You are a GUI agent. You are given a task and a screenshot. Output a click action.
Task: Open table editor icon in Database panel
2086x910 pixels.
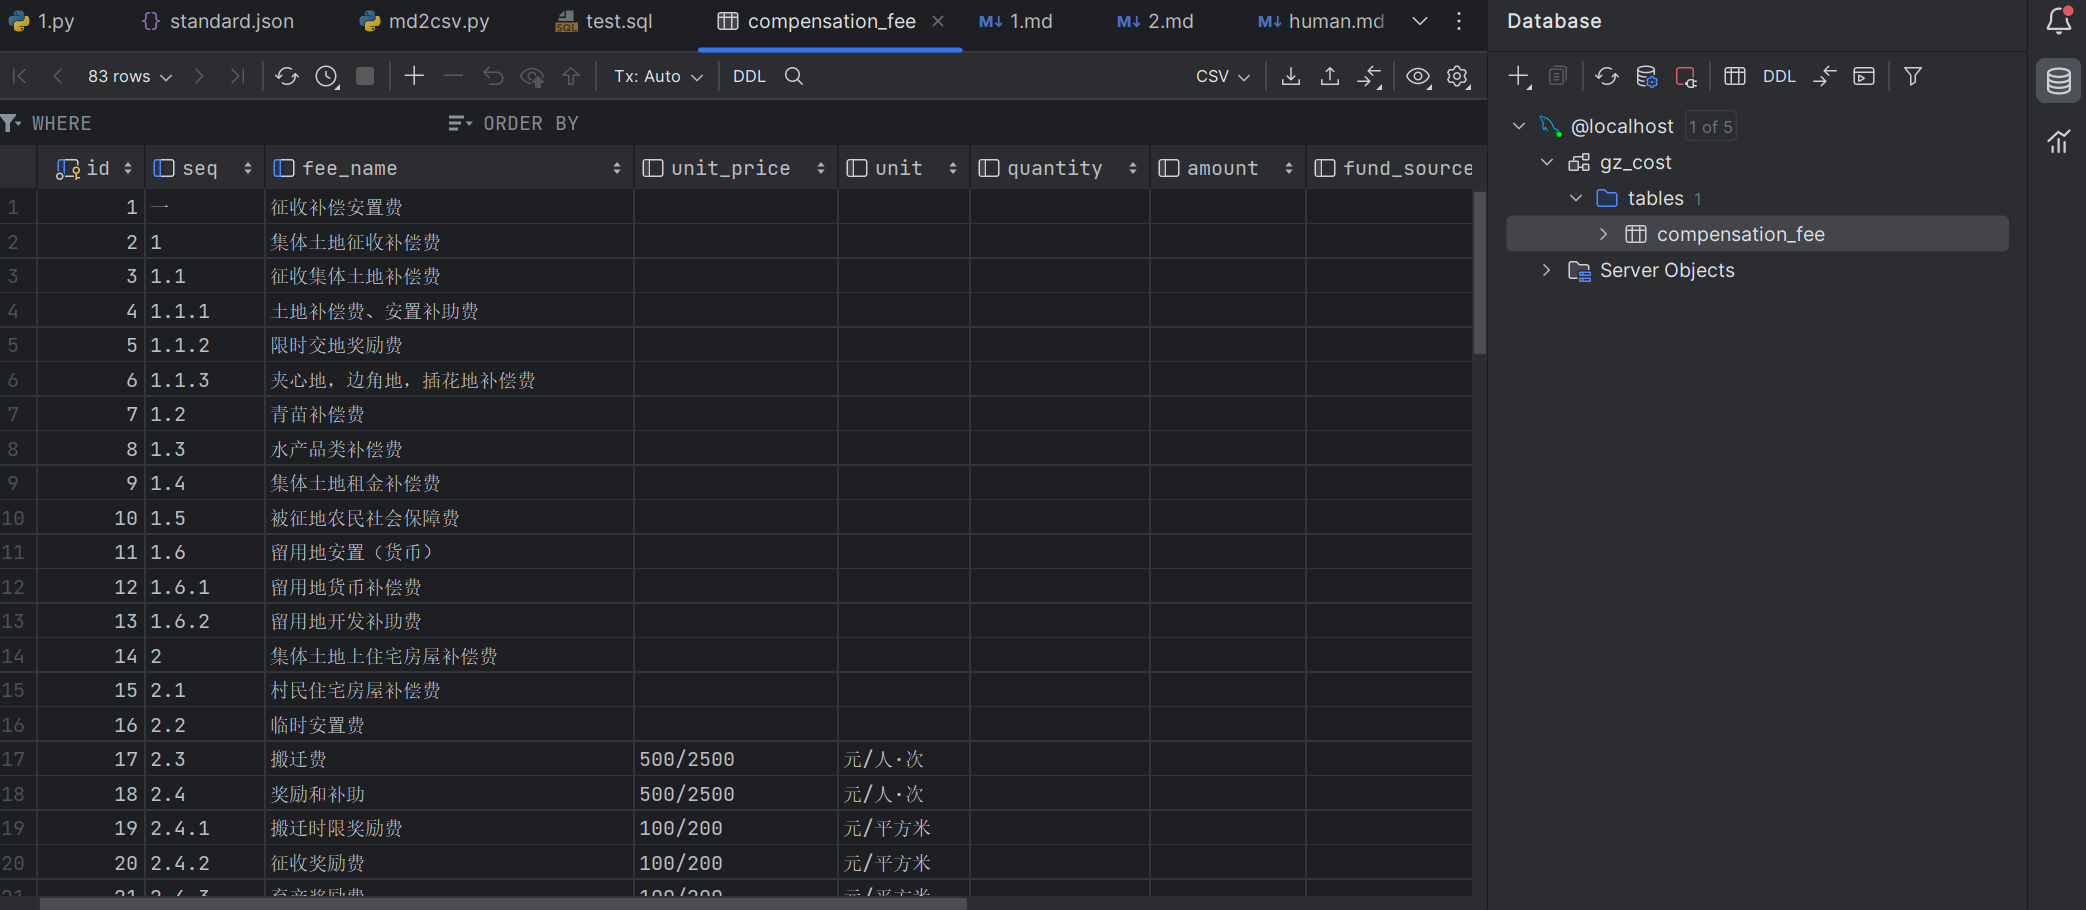click(1735, 76)
